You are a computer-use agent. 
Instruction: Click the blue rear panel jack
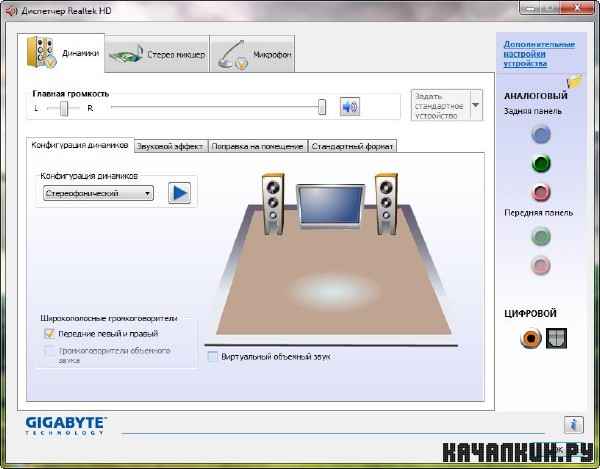(541, 134)
